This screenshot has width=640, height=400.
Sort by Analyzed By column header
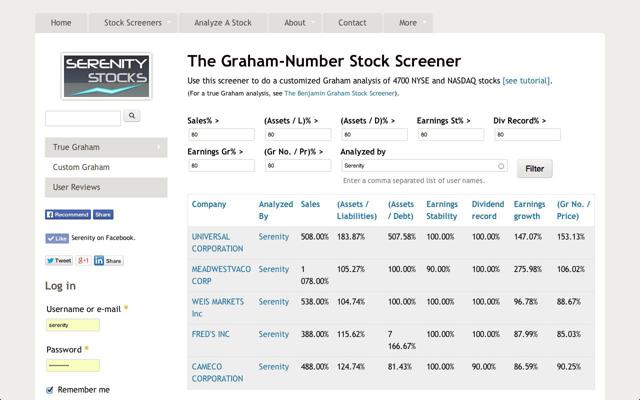(x=276, y=210)
